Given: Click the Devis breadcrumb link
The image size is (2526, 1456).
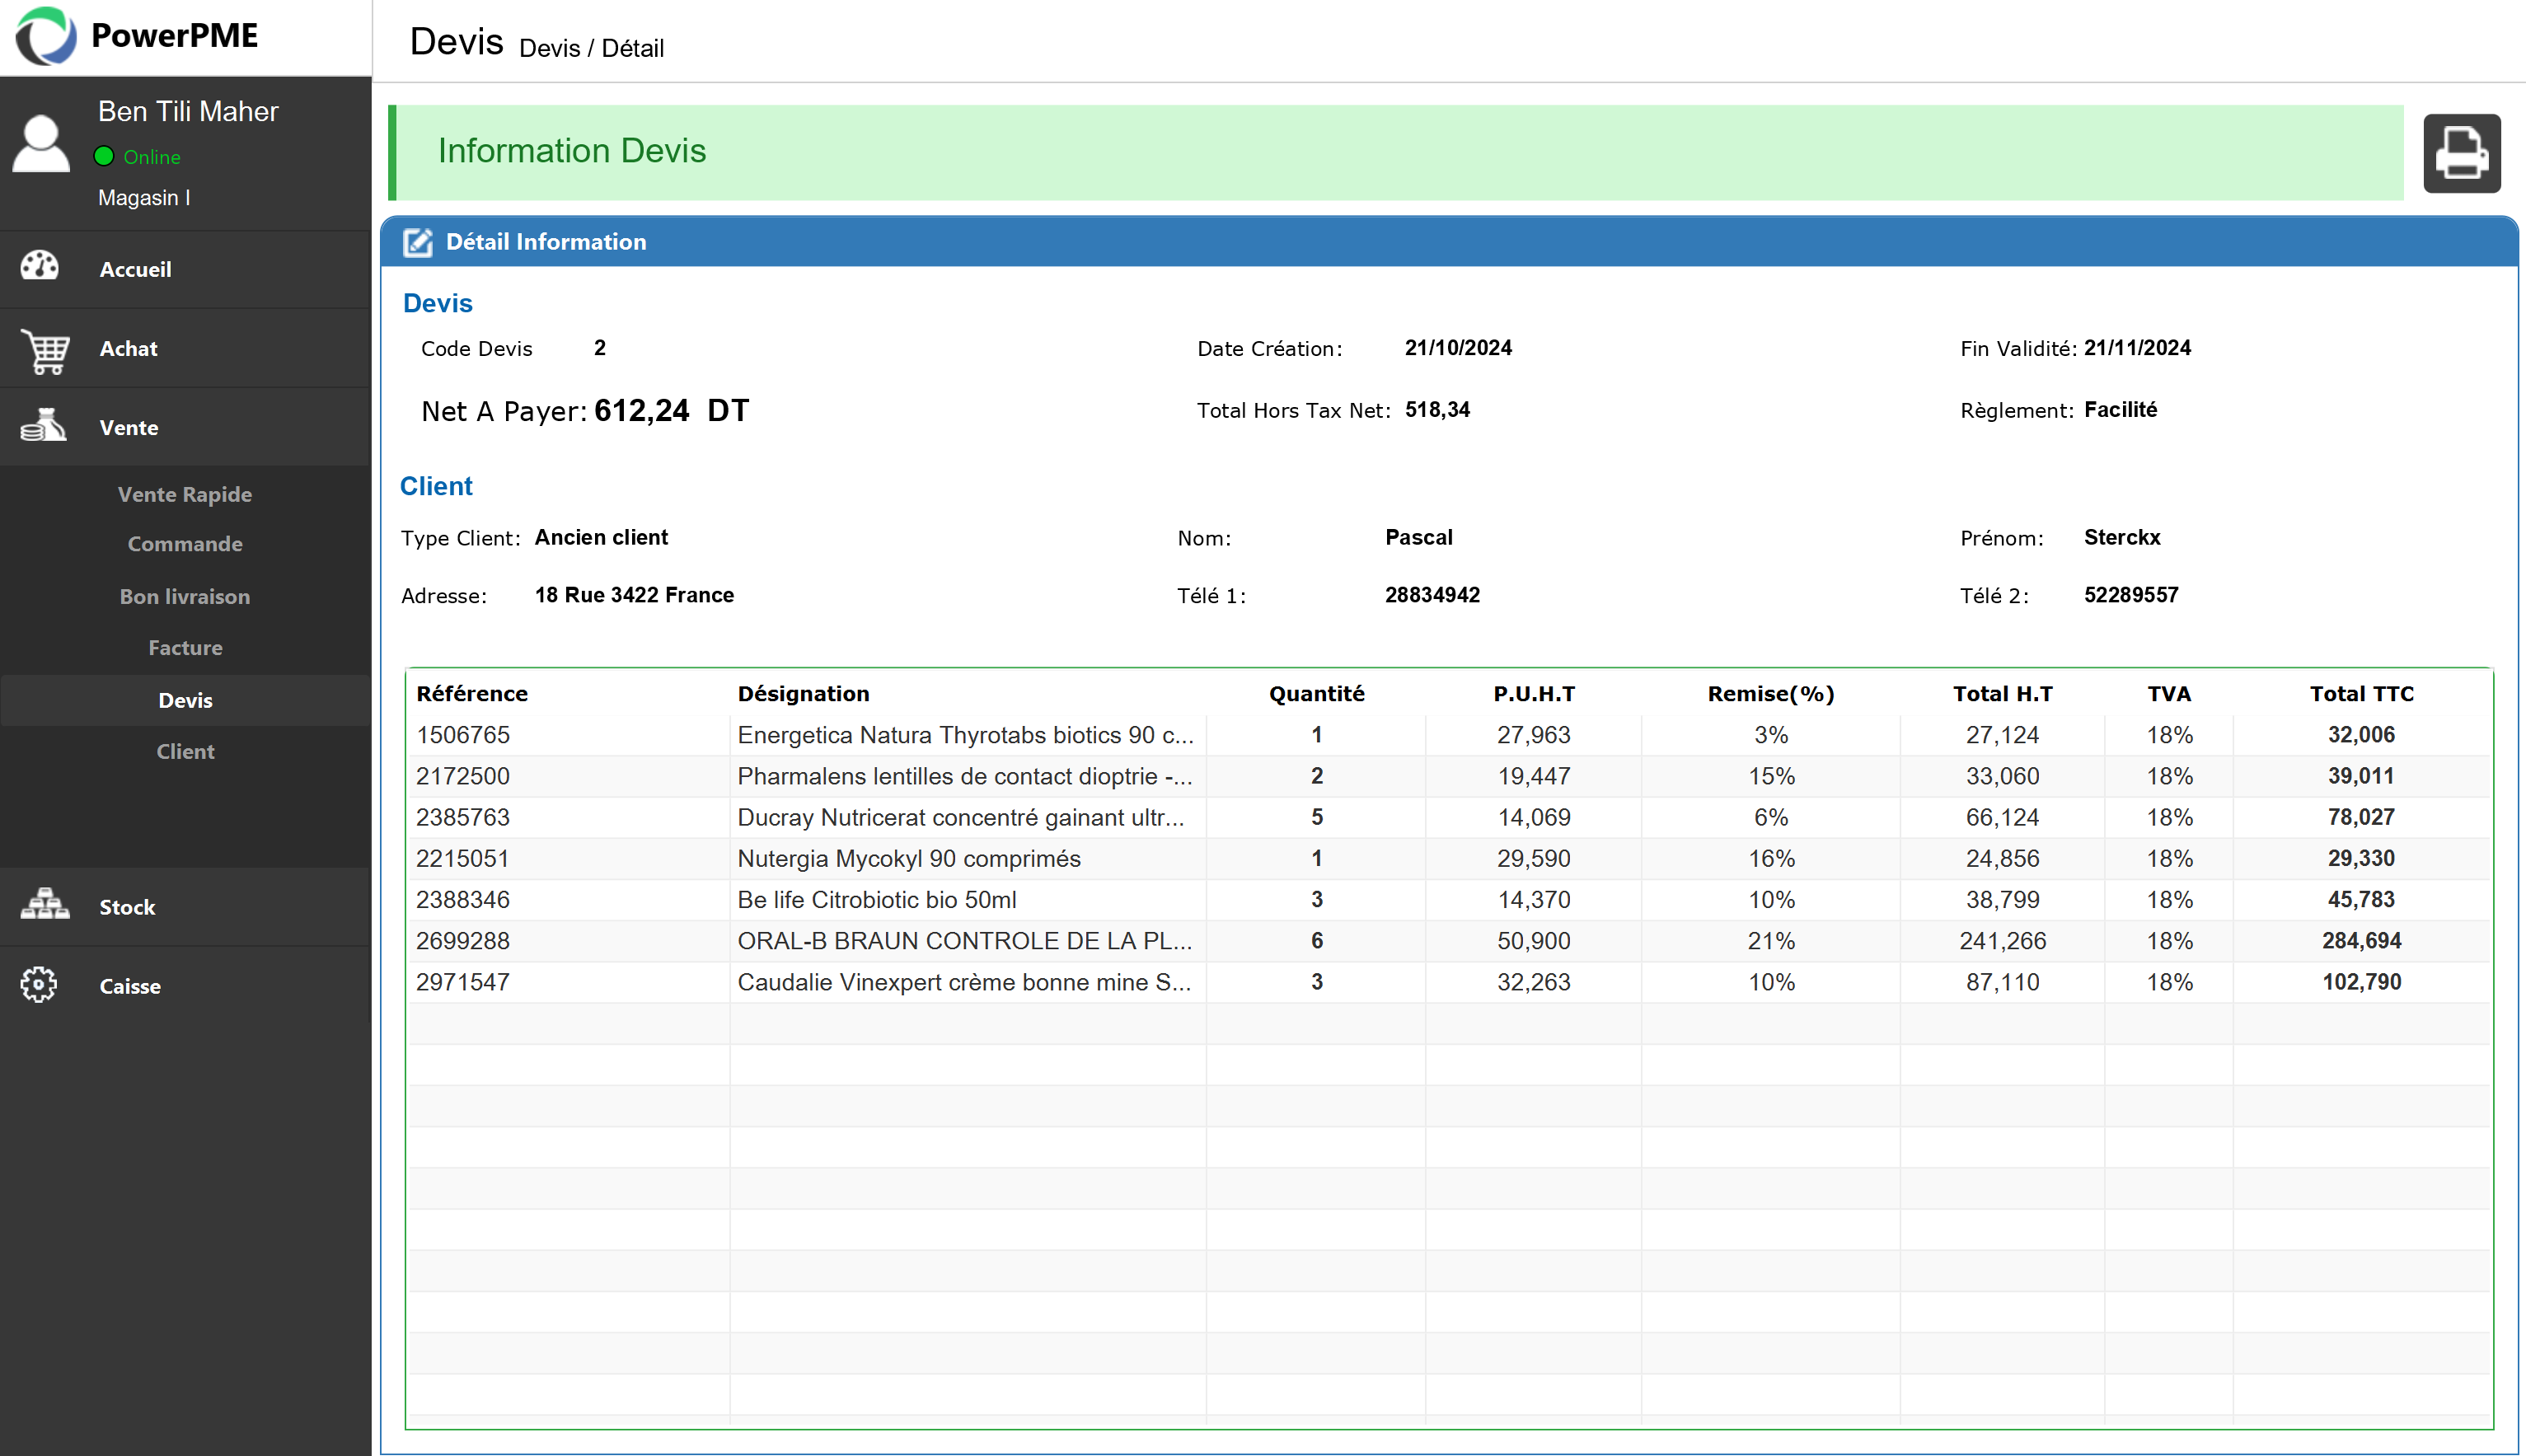Looking at the screenshot, I should [549, 48].
